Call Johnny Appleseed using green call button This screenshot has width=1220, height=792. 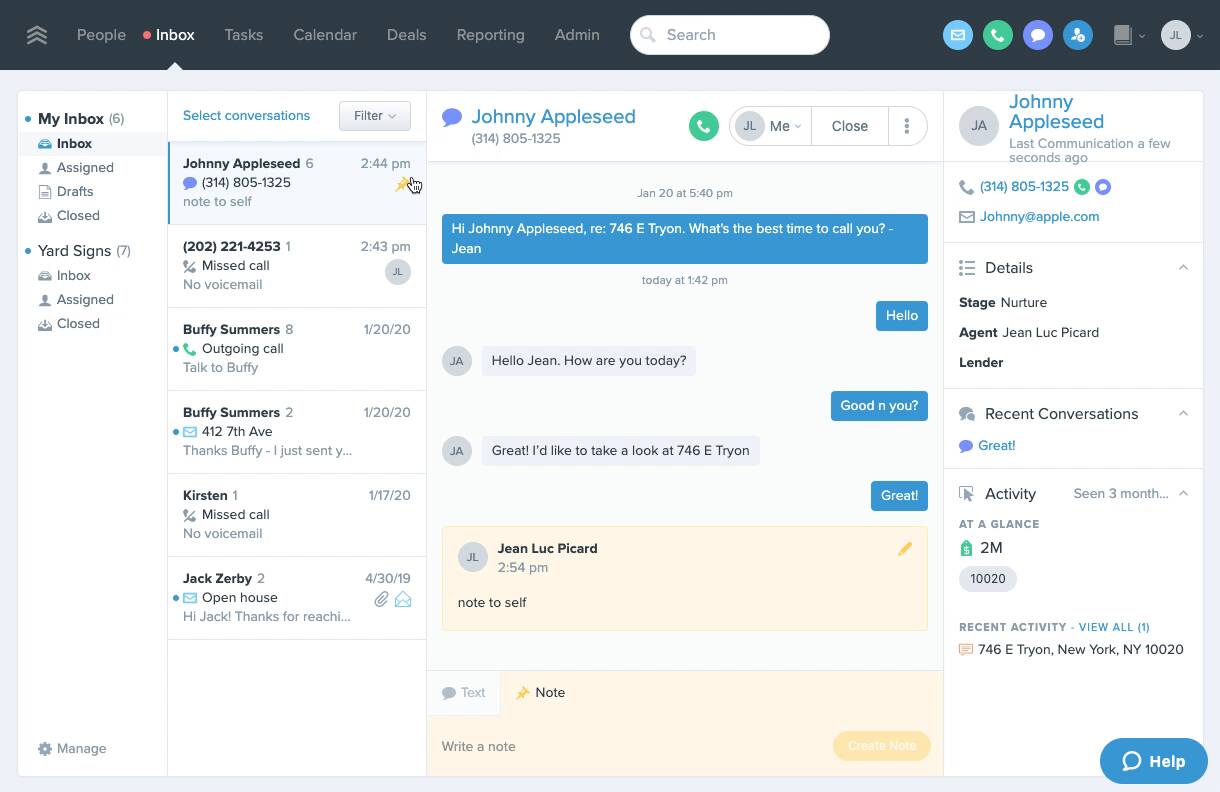[x=703, y=126]
